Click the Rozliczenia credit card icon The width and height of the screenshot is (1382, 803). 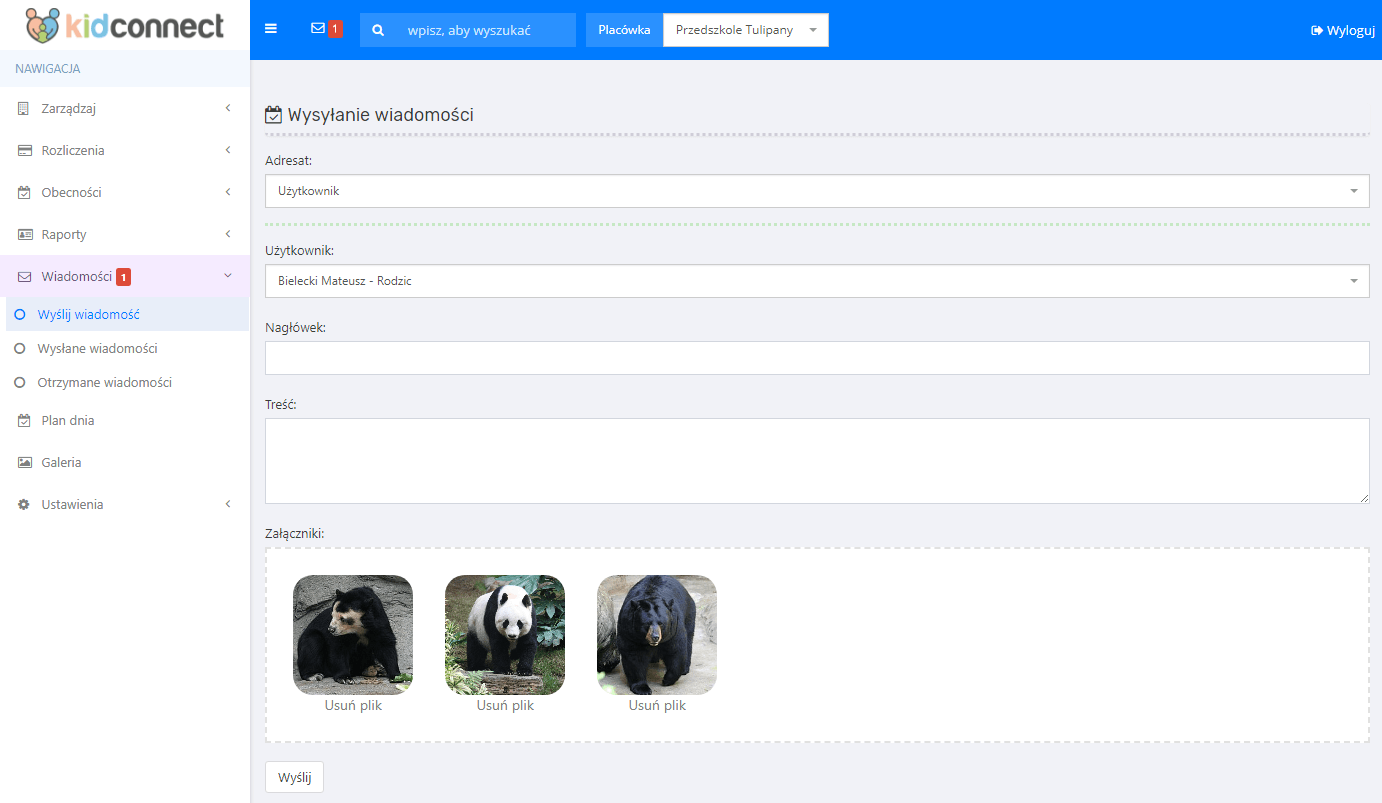25,150
